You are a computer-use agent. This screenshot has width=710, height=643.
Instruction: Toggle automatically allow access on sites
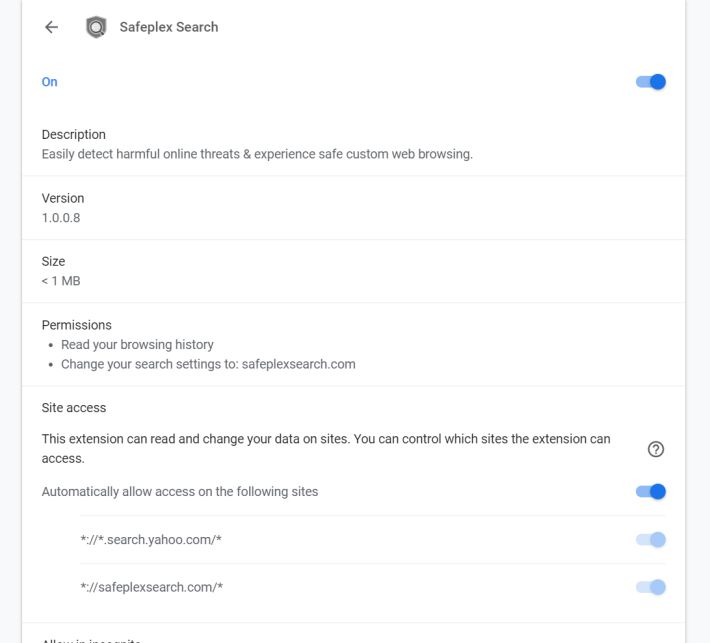(x=651, y=491)
